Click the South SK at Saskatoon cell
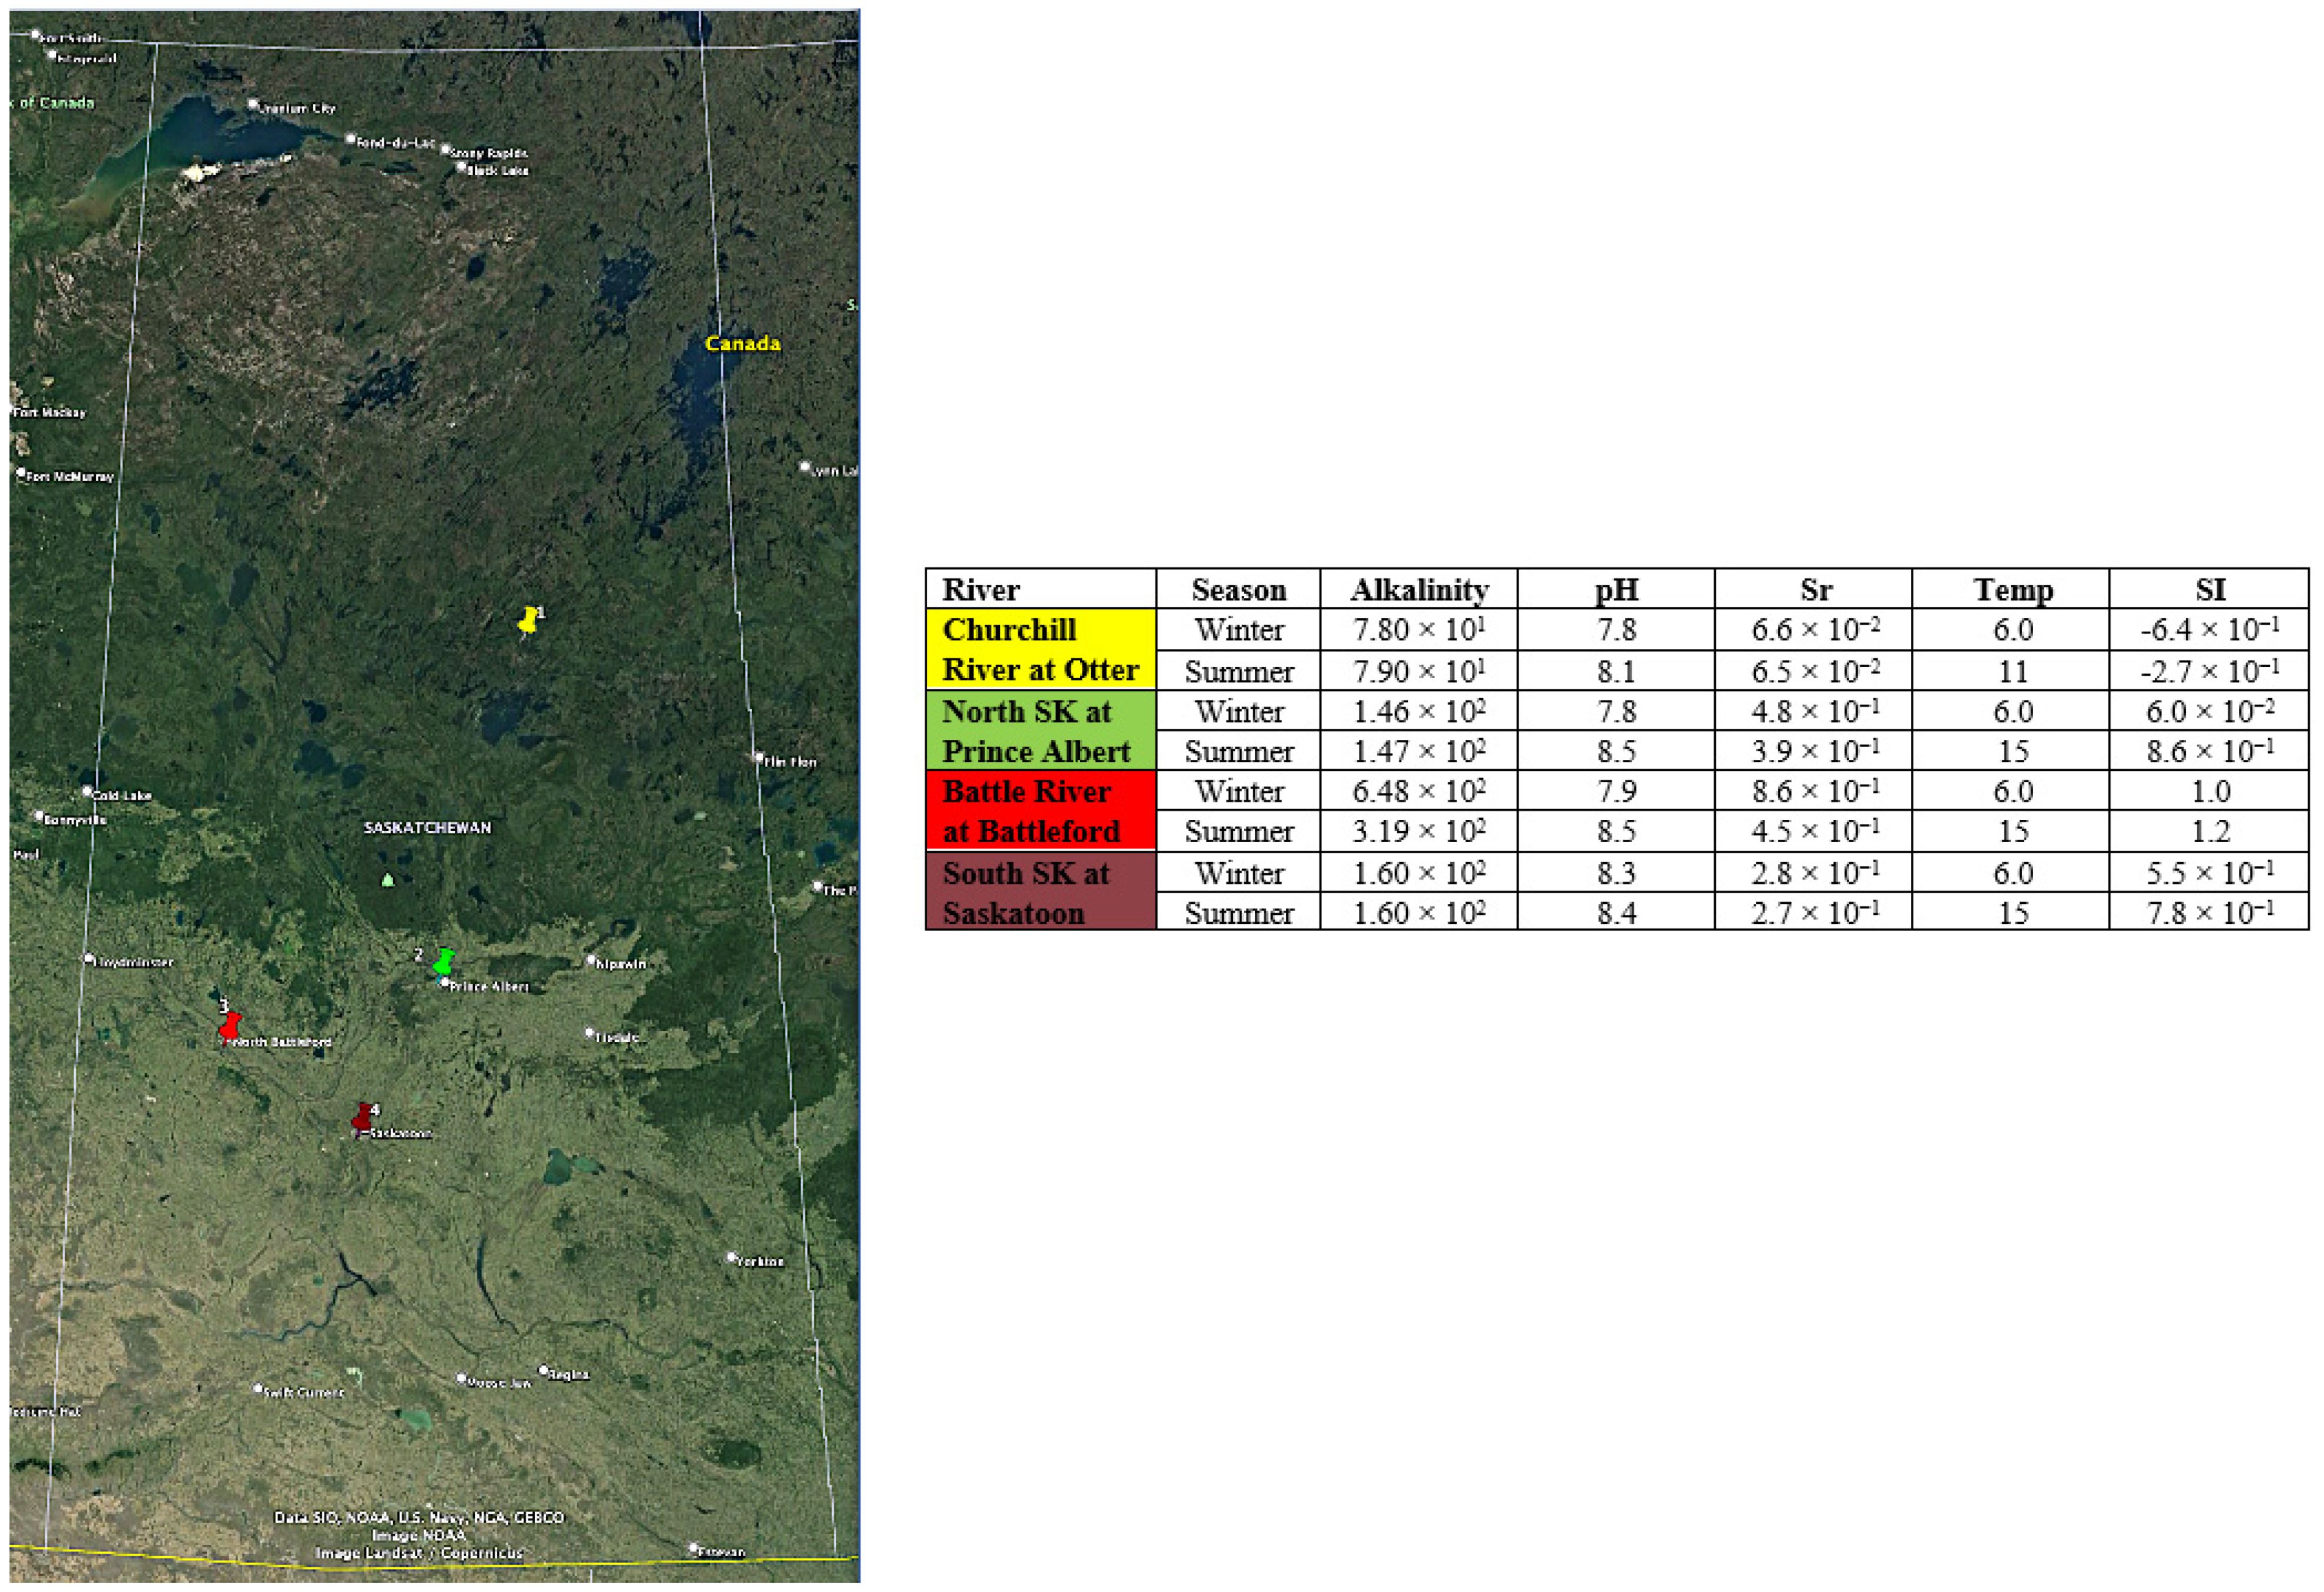This screenshot has width=2324, height=1592. tap(1040, 892)
